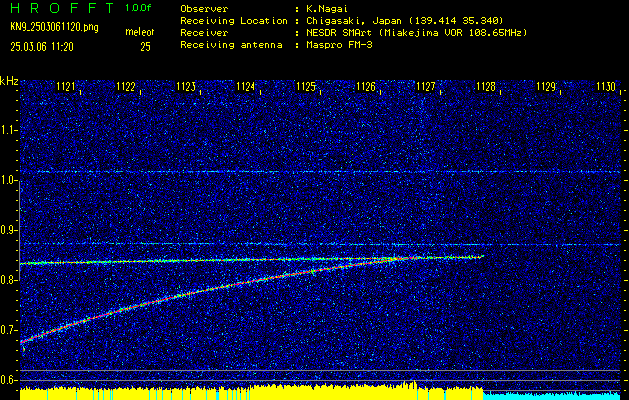
Task: Click the 0.6 frequency axis label
Action: click(x=8, y=380)
